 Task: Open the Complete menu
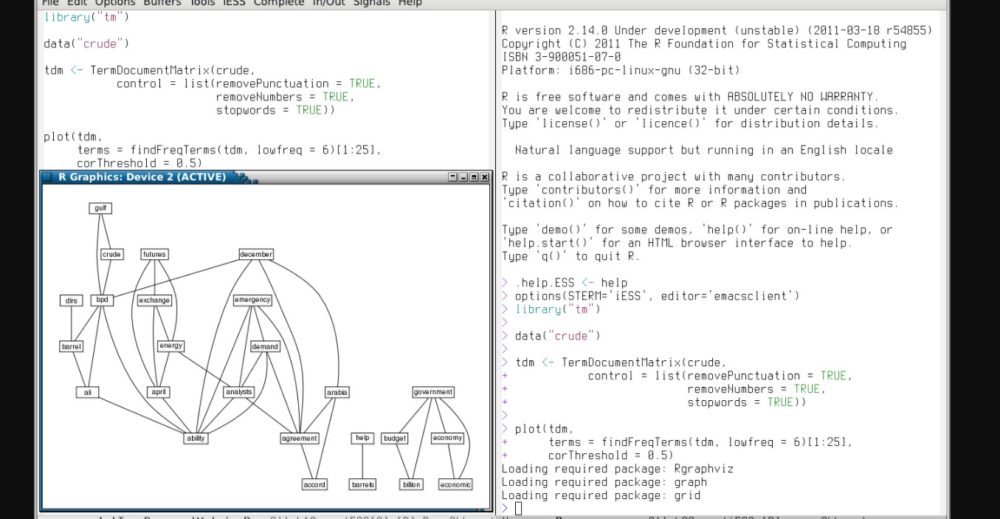[279, 3]
